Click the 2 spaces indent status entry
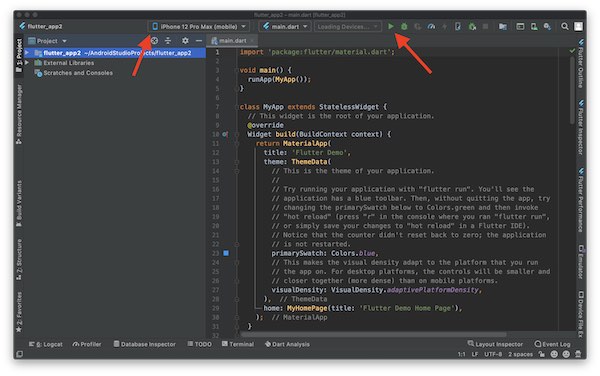This screenshot has height=376, width=600. pos(520,354)
